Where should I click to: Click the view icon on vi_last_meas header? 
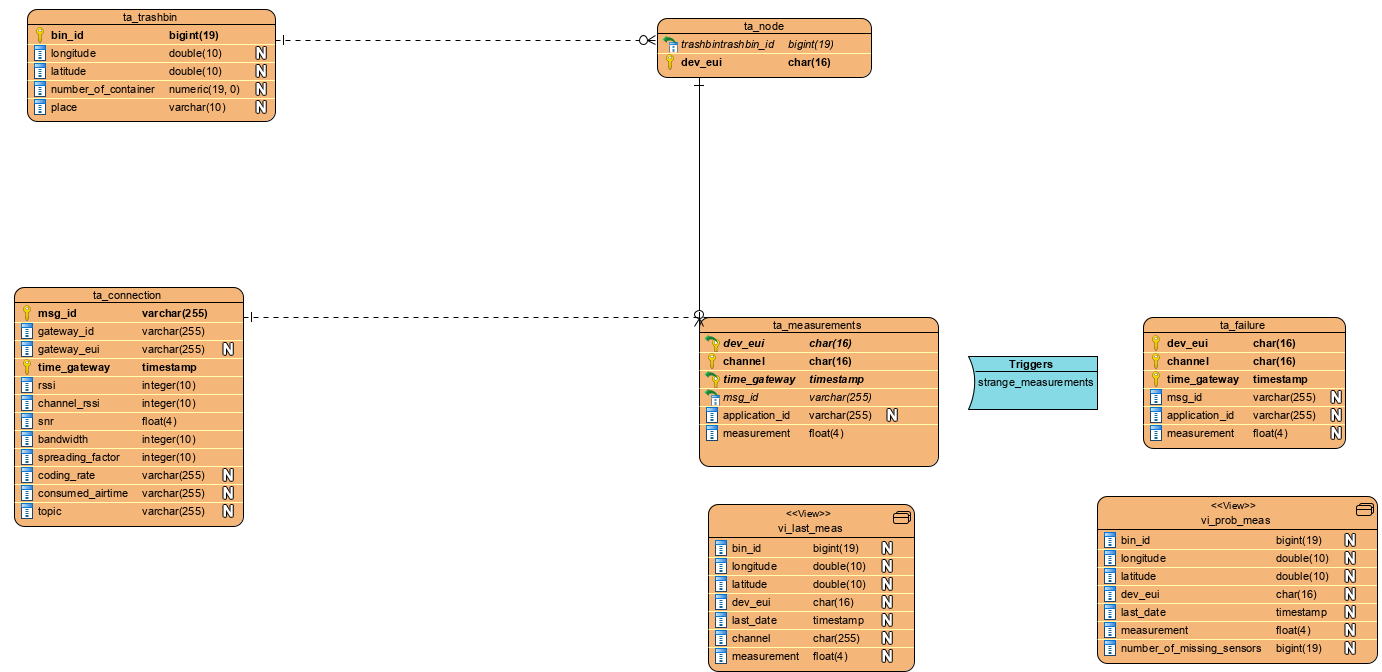(900, 517)
